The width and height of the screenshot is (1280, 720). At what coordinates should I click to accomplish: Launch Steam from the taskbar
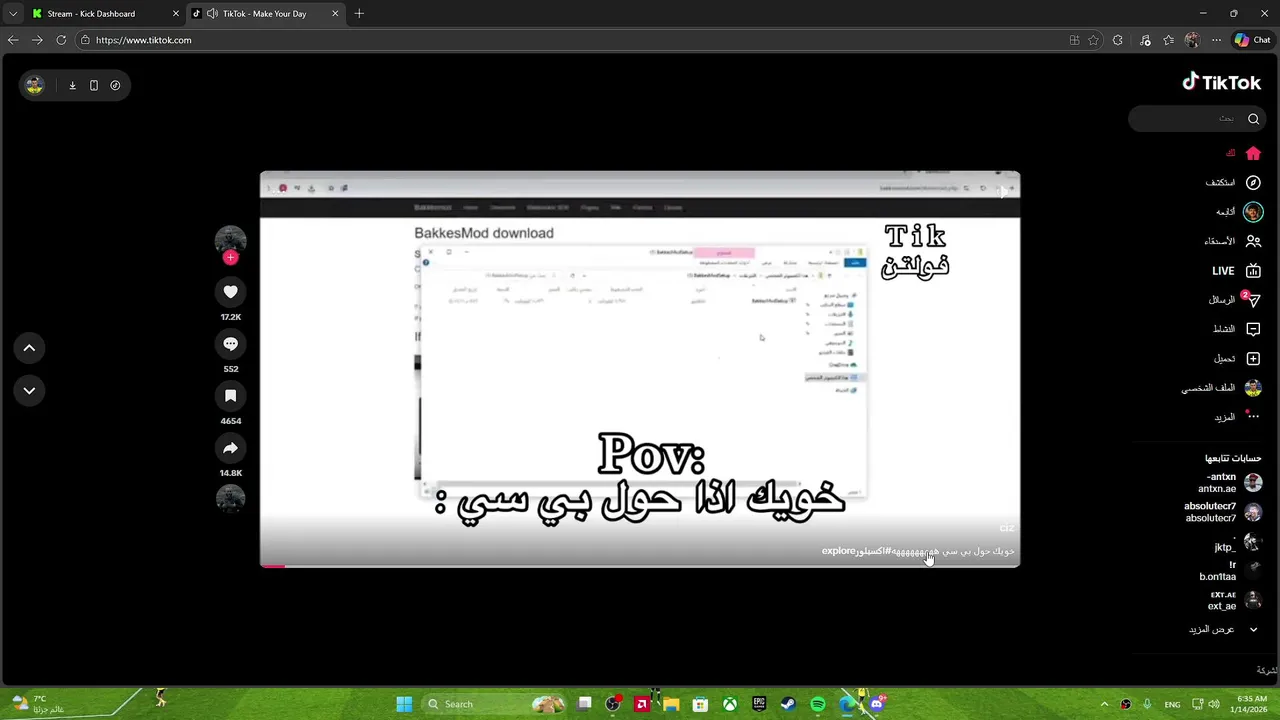tap(788, 704)
